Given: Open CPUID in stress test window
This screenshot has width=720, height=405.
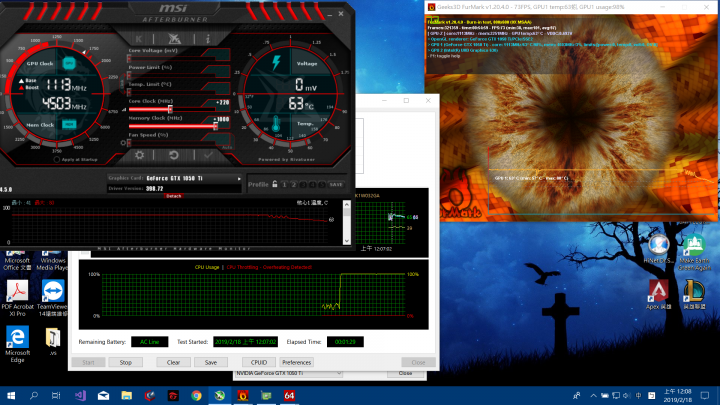Looking at the screenshot, I should (259, 362).
